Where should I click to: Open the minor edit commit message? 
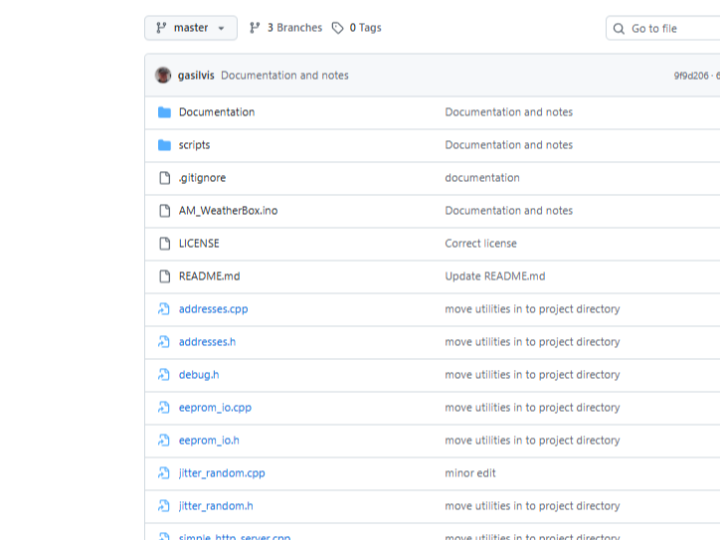pos(470,473)
